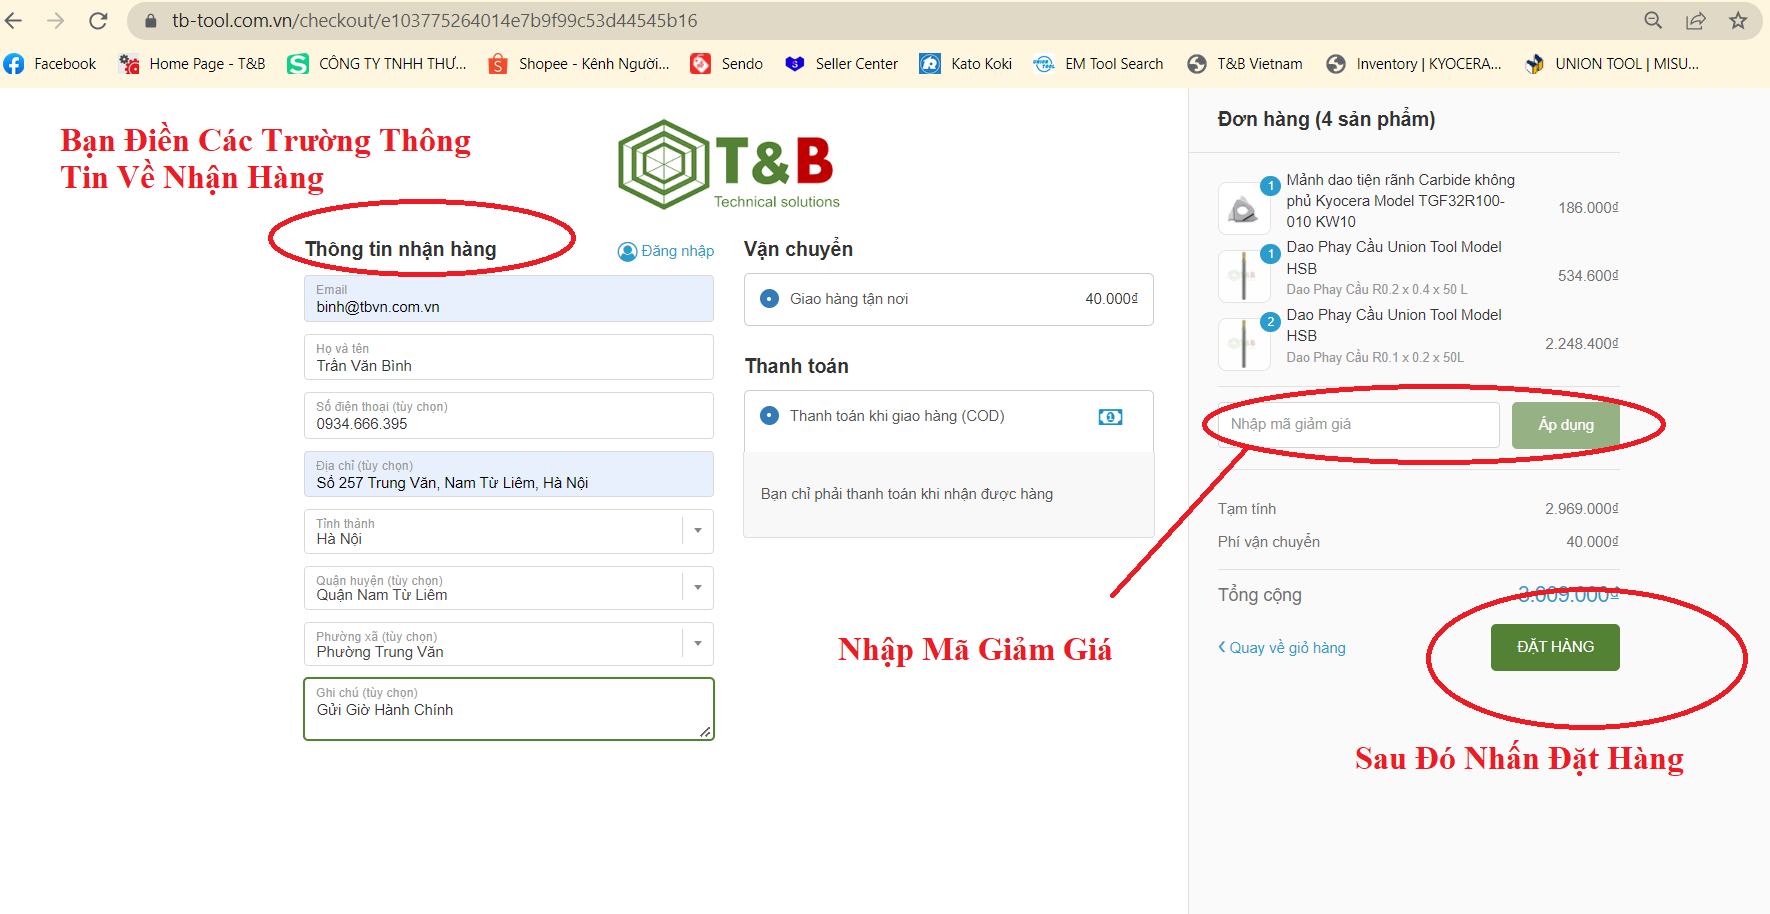Expand the Quận huyện dropdown
Screen dimensions: 1770x914
[x=698, y=587]
